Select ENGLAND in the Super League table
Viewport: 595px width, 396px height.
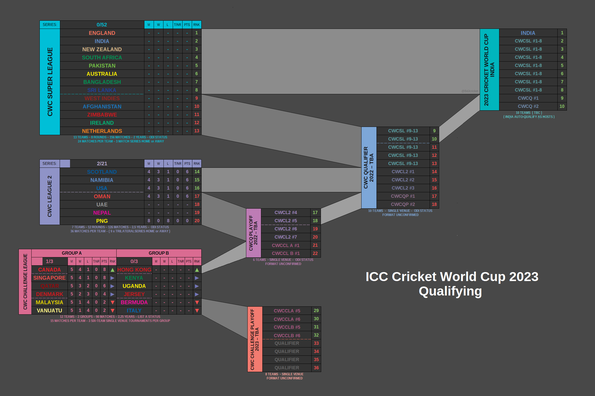[x=102, y=33]
